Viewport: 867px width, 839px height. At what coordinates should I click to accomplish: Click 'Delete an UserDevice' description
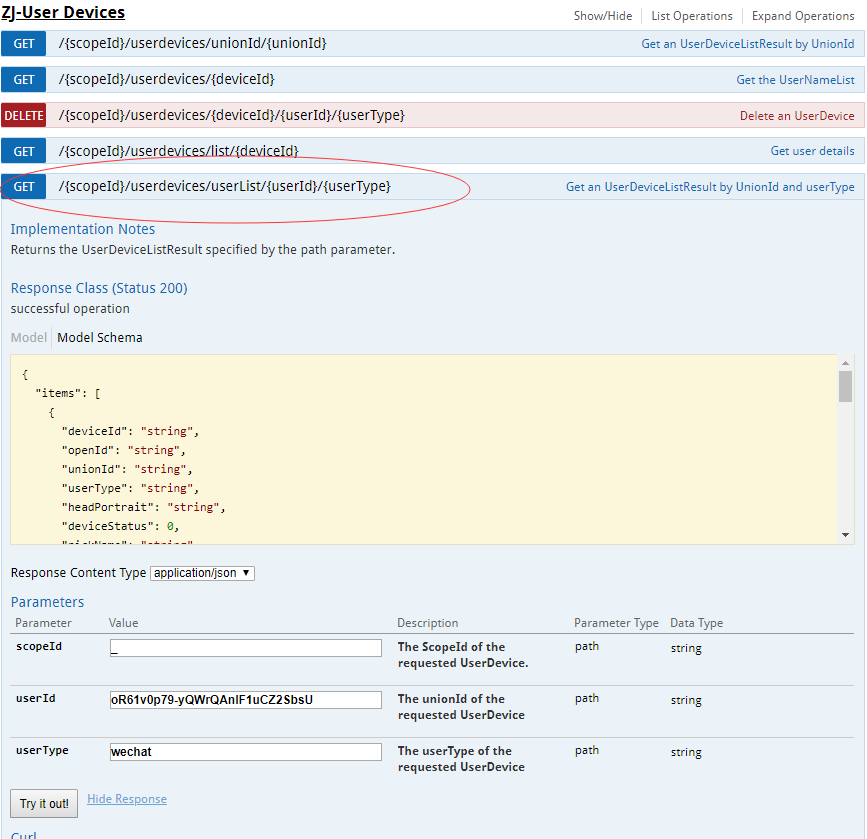coord(797,116)
